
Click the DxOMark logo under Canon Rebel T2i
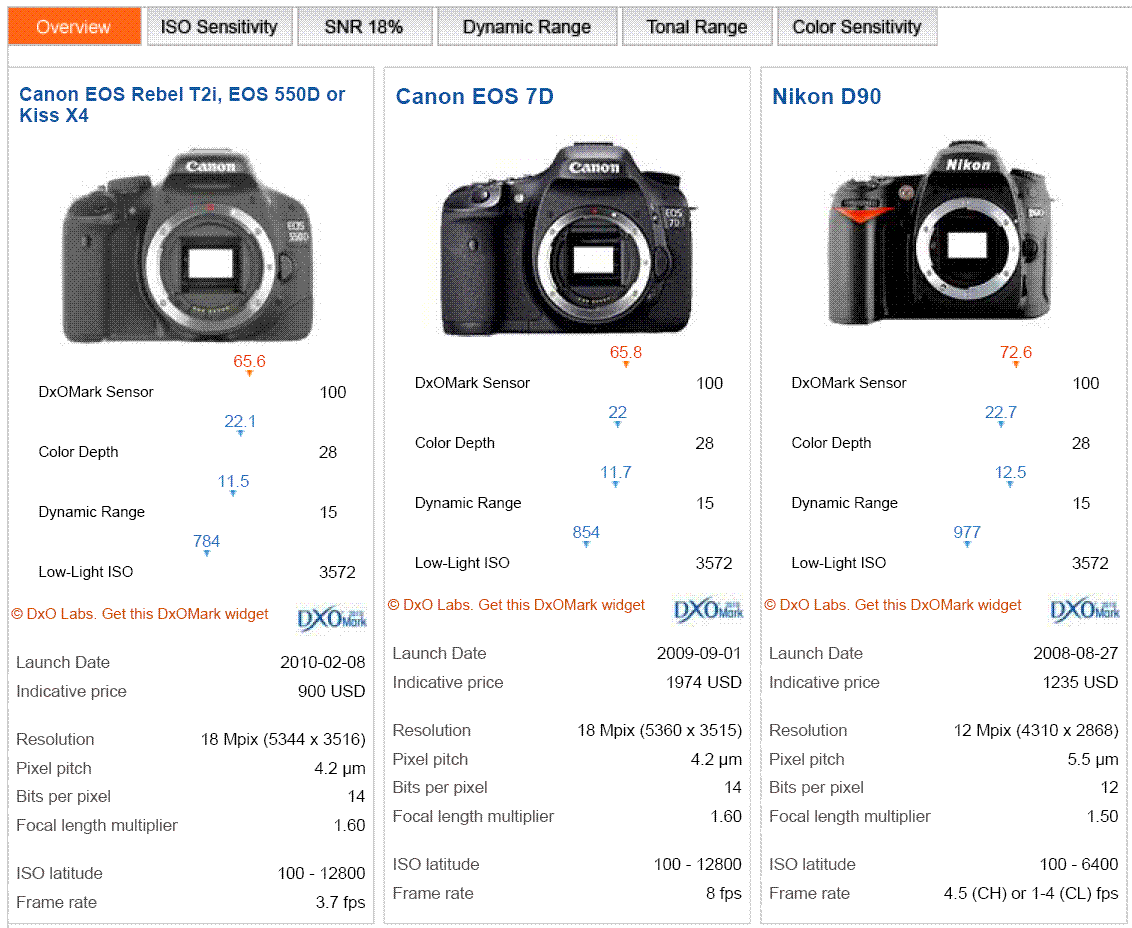[x=332, y=617]
